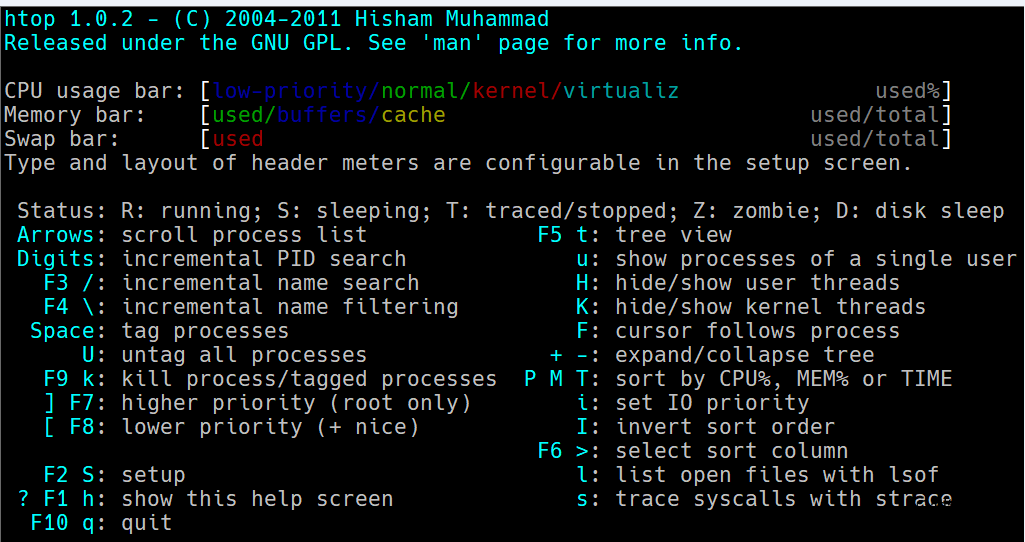This screenshot has width=1025, height=542.
Task: Click 'hide/show user threads' description
Action: tap(758, 282)
